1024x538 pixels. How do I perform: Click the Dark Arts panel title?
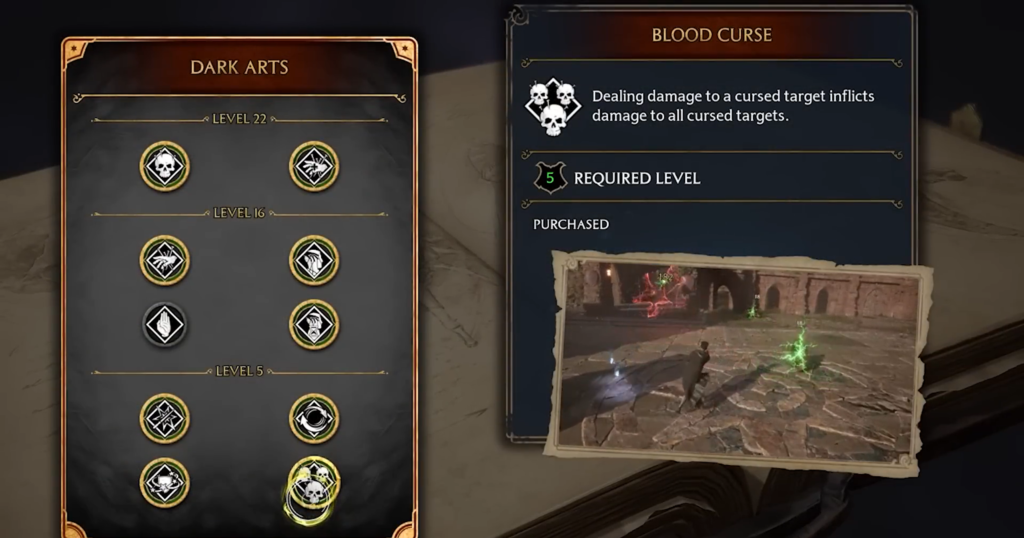click(x=239, y=67)
